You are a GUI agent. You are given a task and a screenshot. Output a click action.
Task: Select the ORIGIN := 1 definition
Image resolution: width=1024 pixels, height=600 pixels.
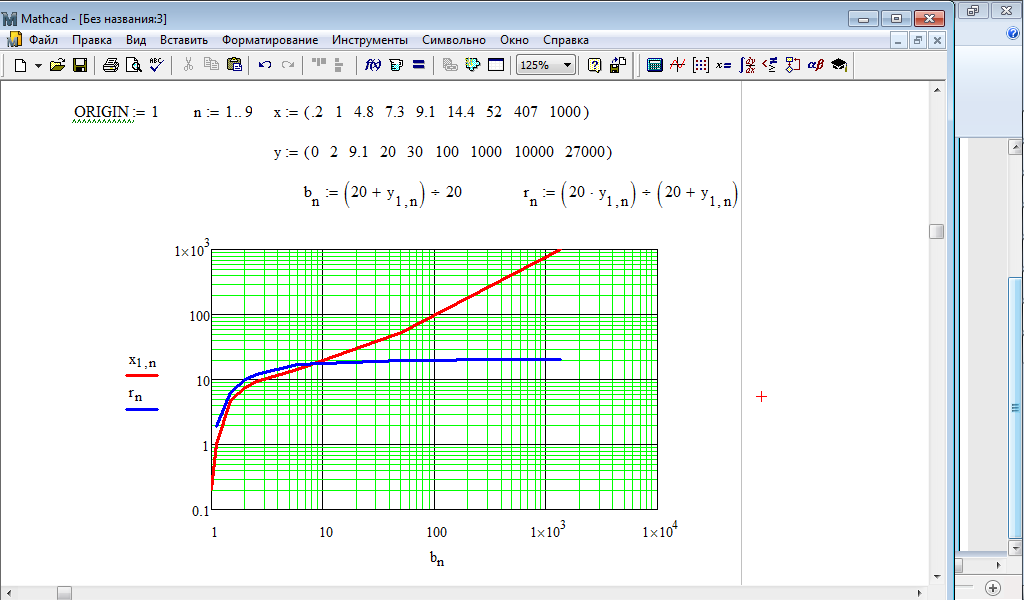(115, 112)
